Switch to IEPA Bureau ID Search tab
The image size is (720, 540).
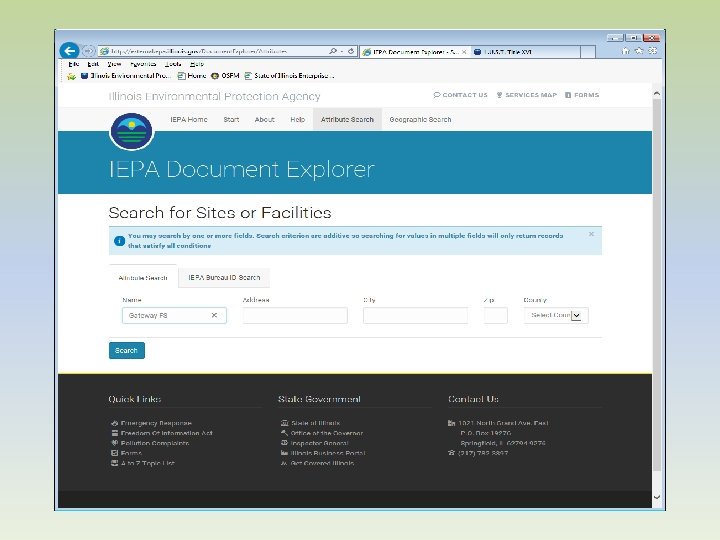click(x=224, y=278)
